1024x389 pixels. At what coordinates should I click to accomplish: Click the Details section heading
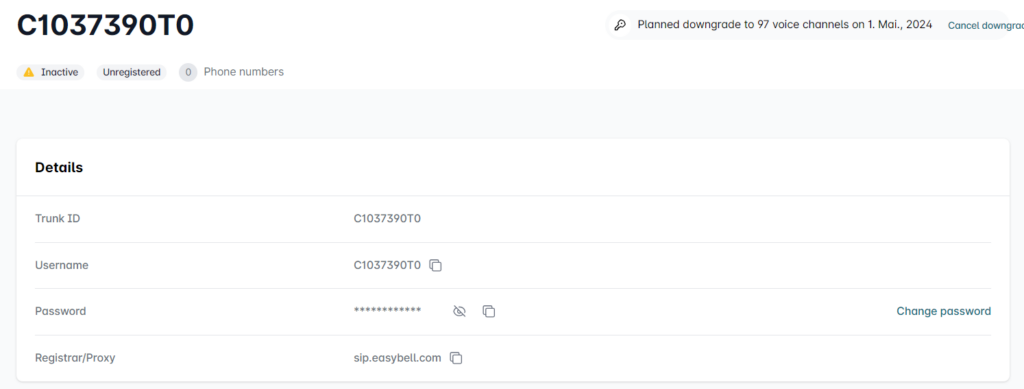tap(59, 168)
